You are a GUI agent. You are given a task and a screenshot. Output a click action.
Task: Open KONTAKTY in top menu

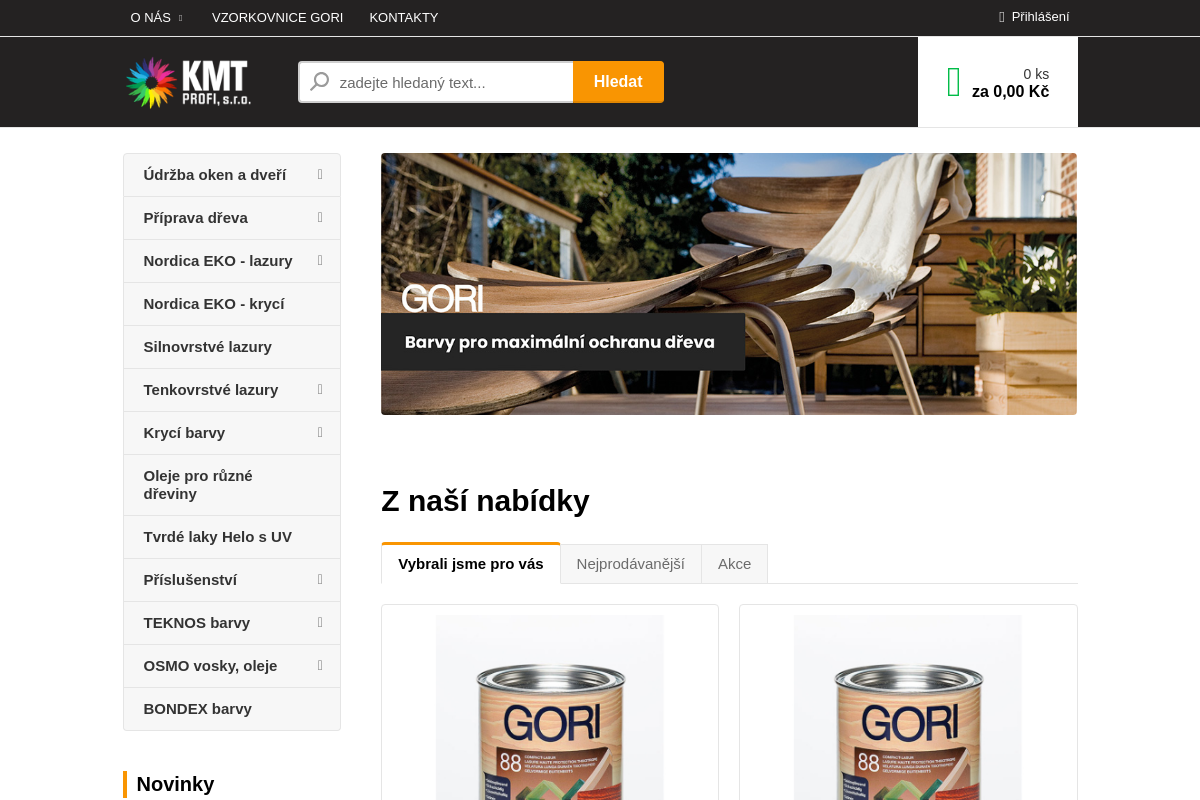pyautogui.click(x=404, y=18)
